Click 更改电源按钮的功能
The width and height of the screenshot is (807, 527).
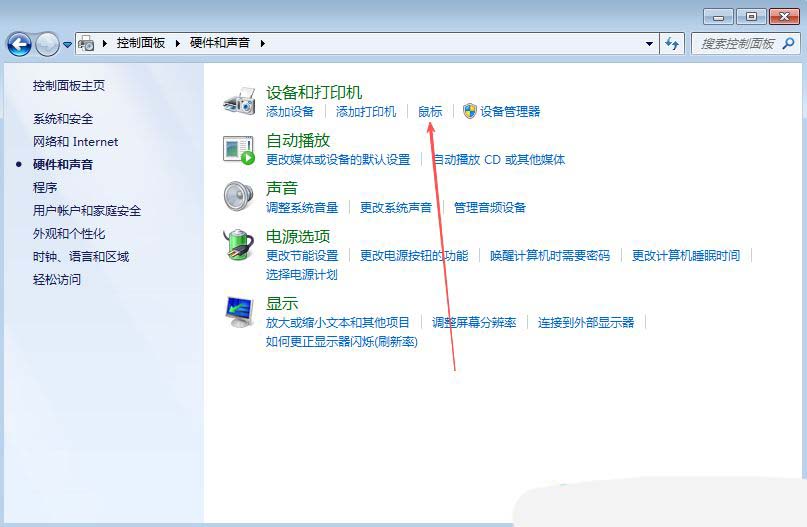[414, 255]
